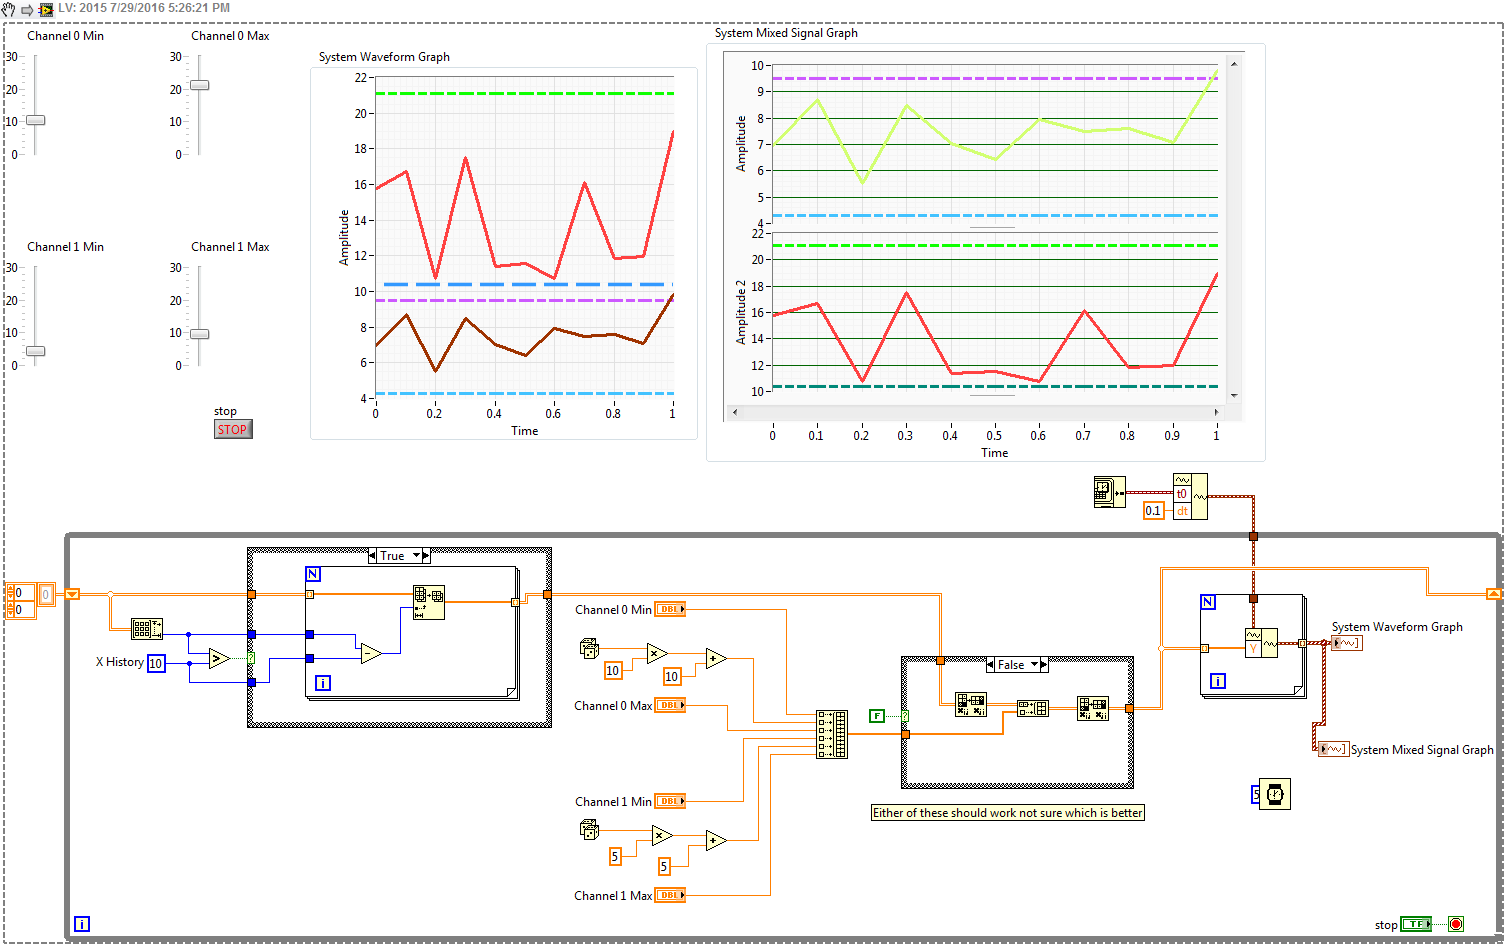
Task: Click the loop condition stop terminal
Action: point(1456,924)
